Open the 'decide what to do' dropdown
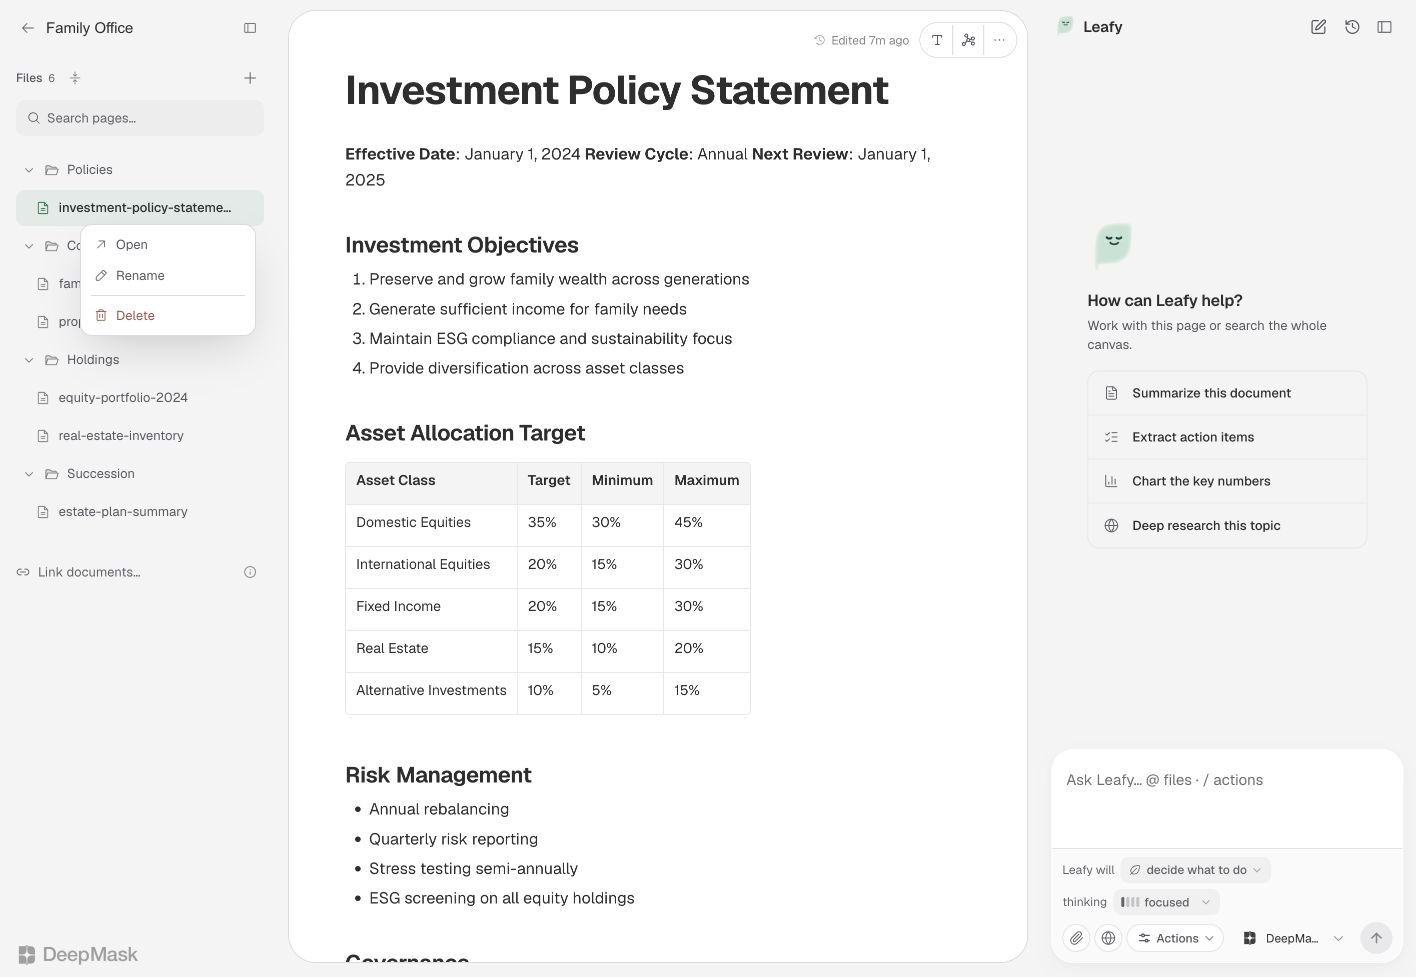Viewport: 1416px width, 977px height. [1195, 870]
